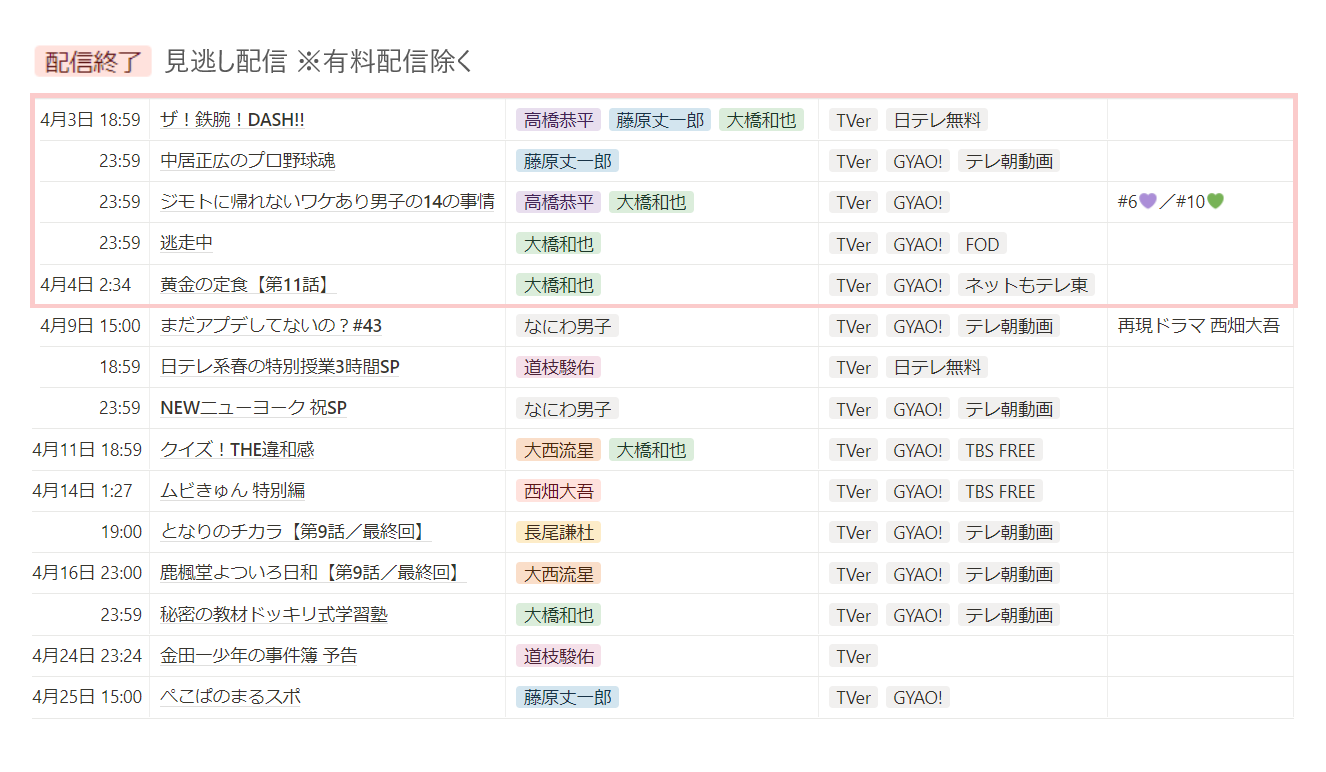Open 鹿楓堂よついろ日和【第9話／最終回】 link
Screen dimensions: 1326x772
point(312,574)
